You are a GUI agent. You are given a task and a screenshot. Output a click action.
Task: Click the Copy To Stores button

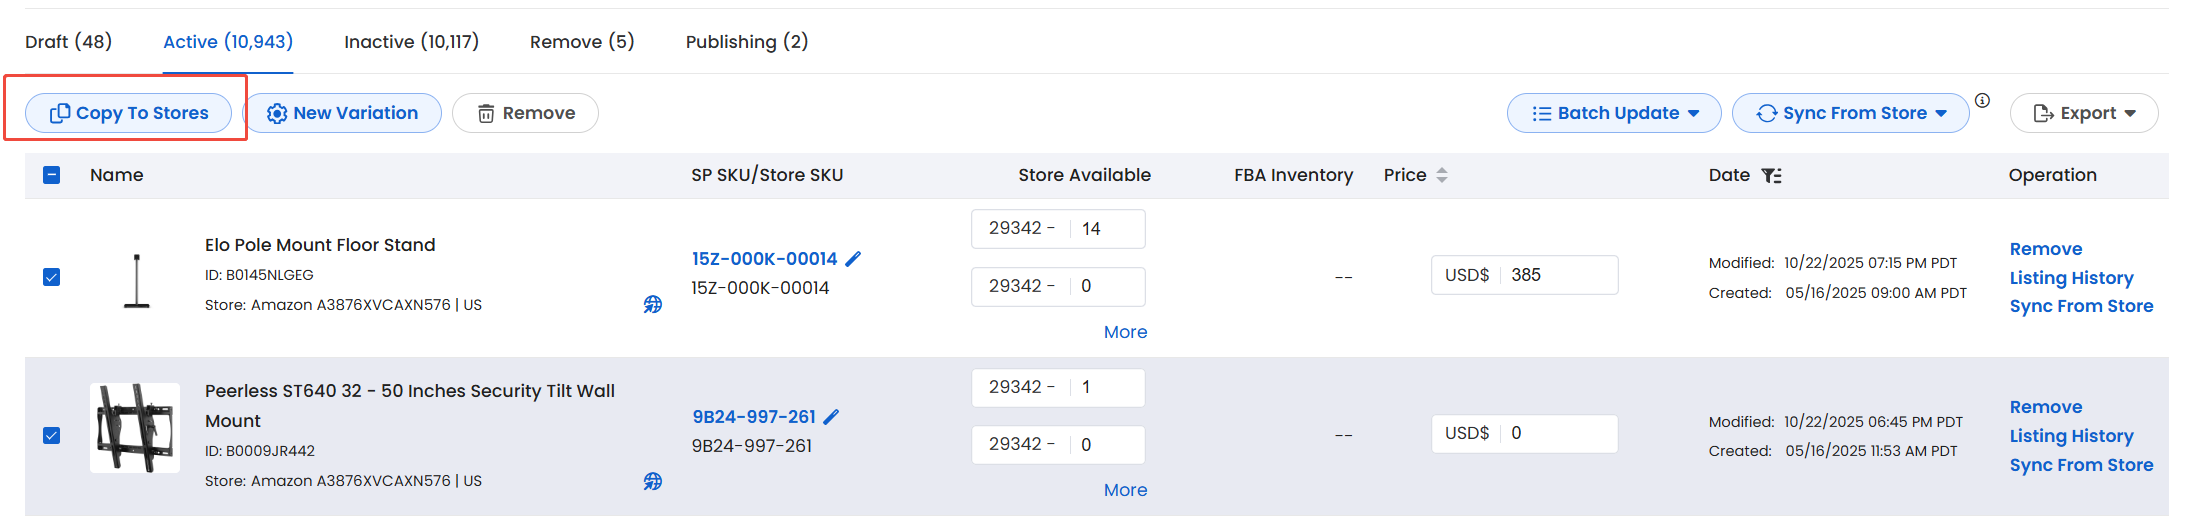click(x=129, y=113)
